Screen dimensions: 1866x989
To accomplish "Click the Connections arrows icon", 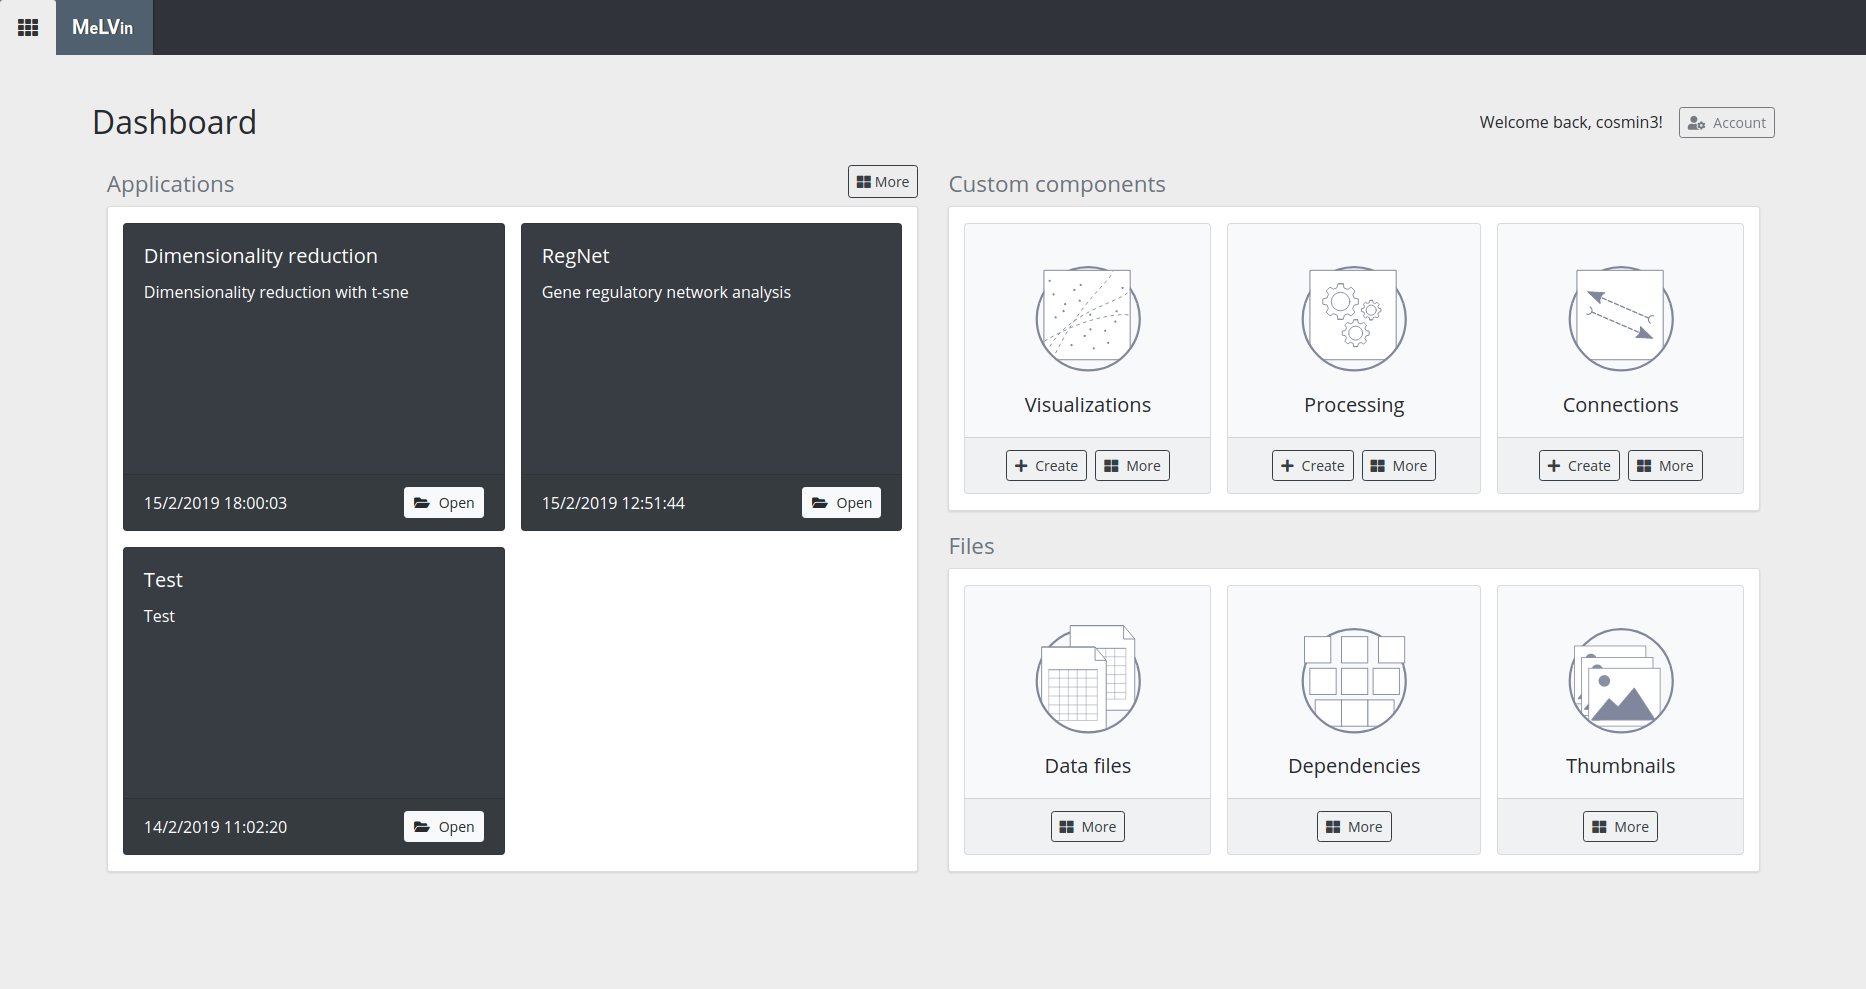I will coord(1620,319).
